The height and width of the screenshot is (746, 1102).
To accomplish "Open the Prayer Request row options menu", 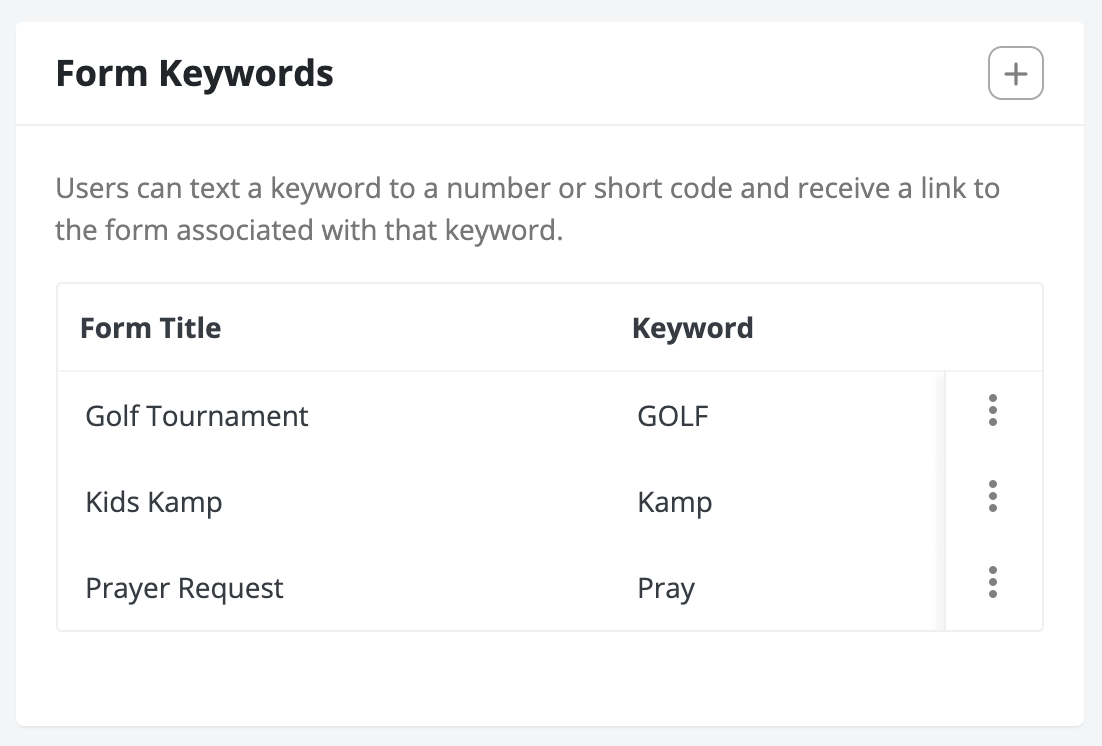I will point(992,583).
